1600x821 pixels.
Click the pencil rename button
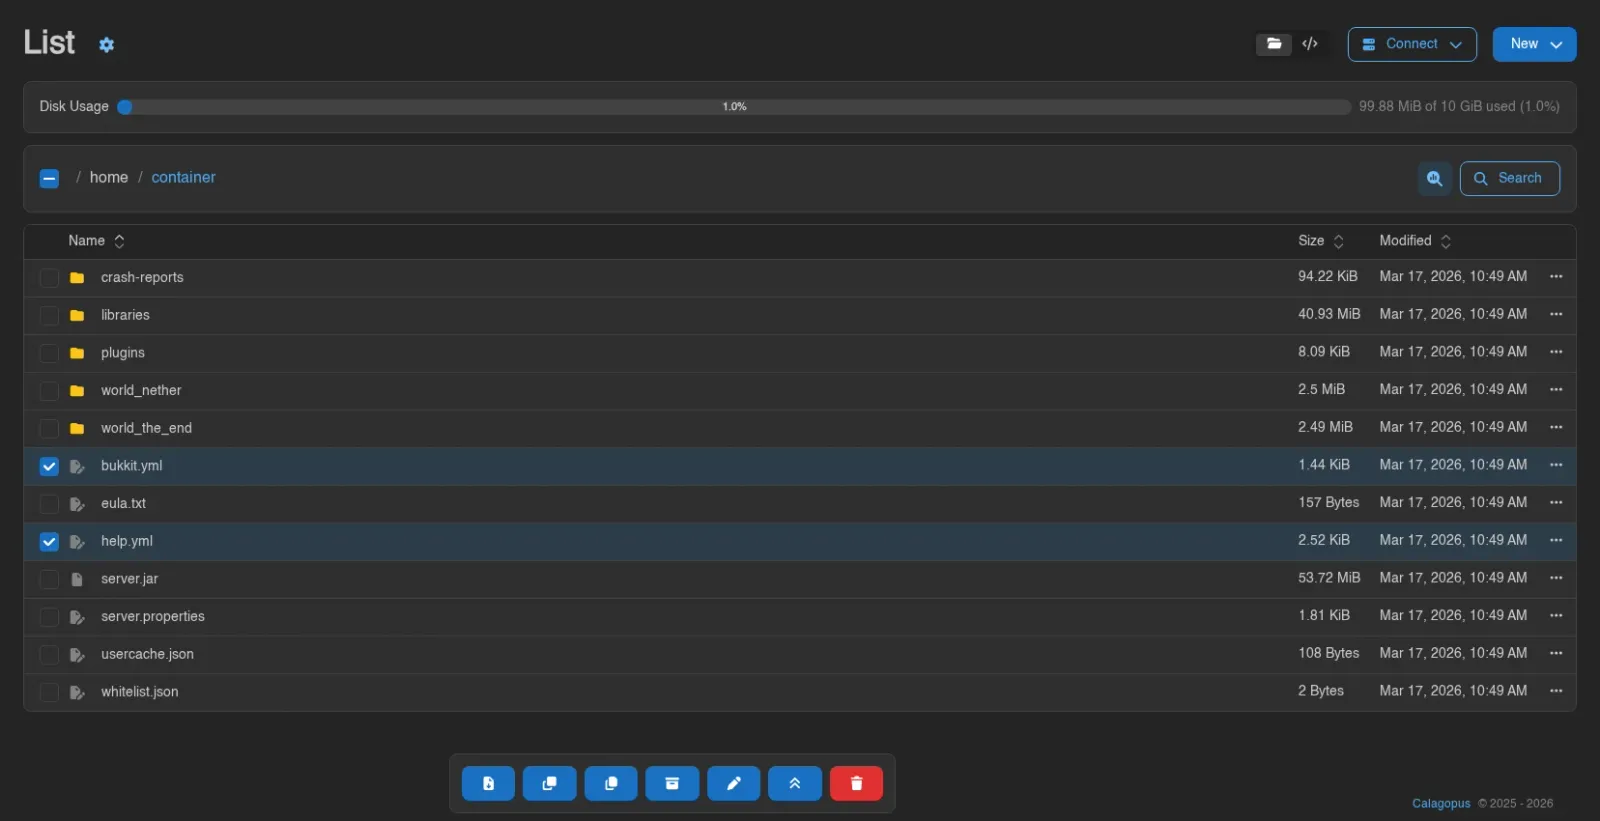(x=734, y=784)
